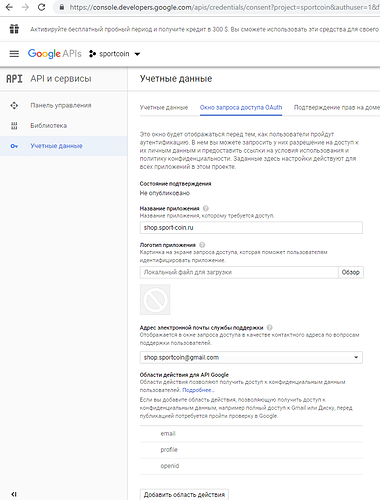Click the Google APIs logo
The width and height of the screenshot is (380, 500).
click(x=55, y=54)
